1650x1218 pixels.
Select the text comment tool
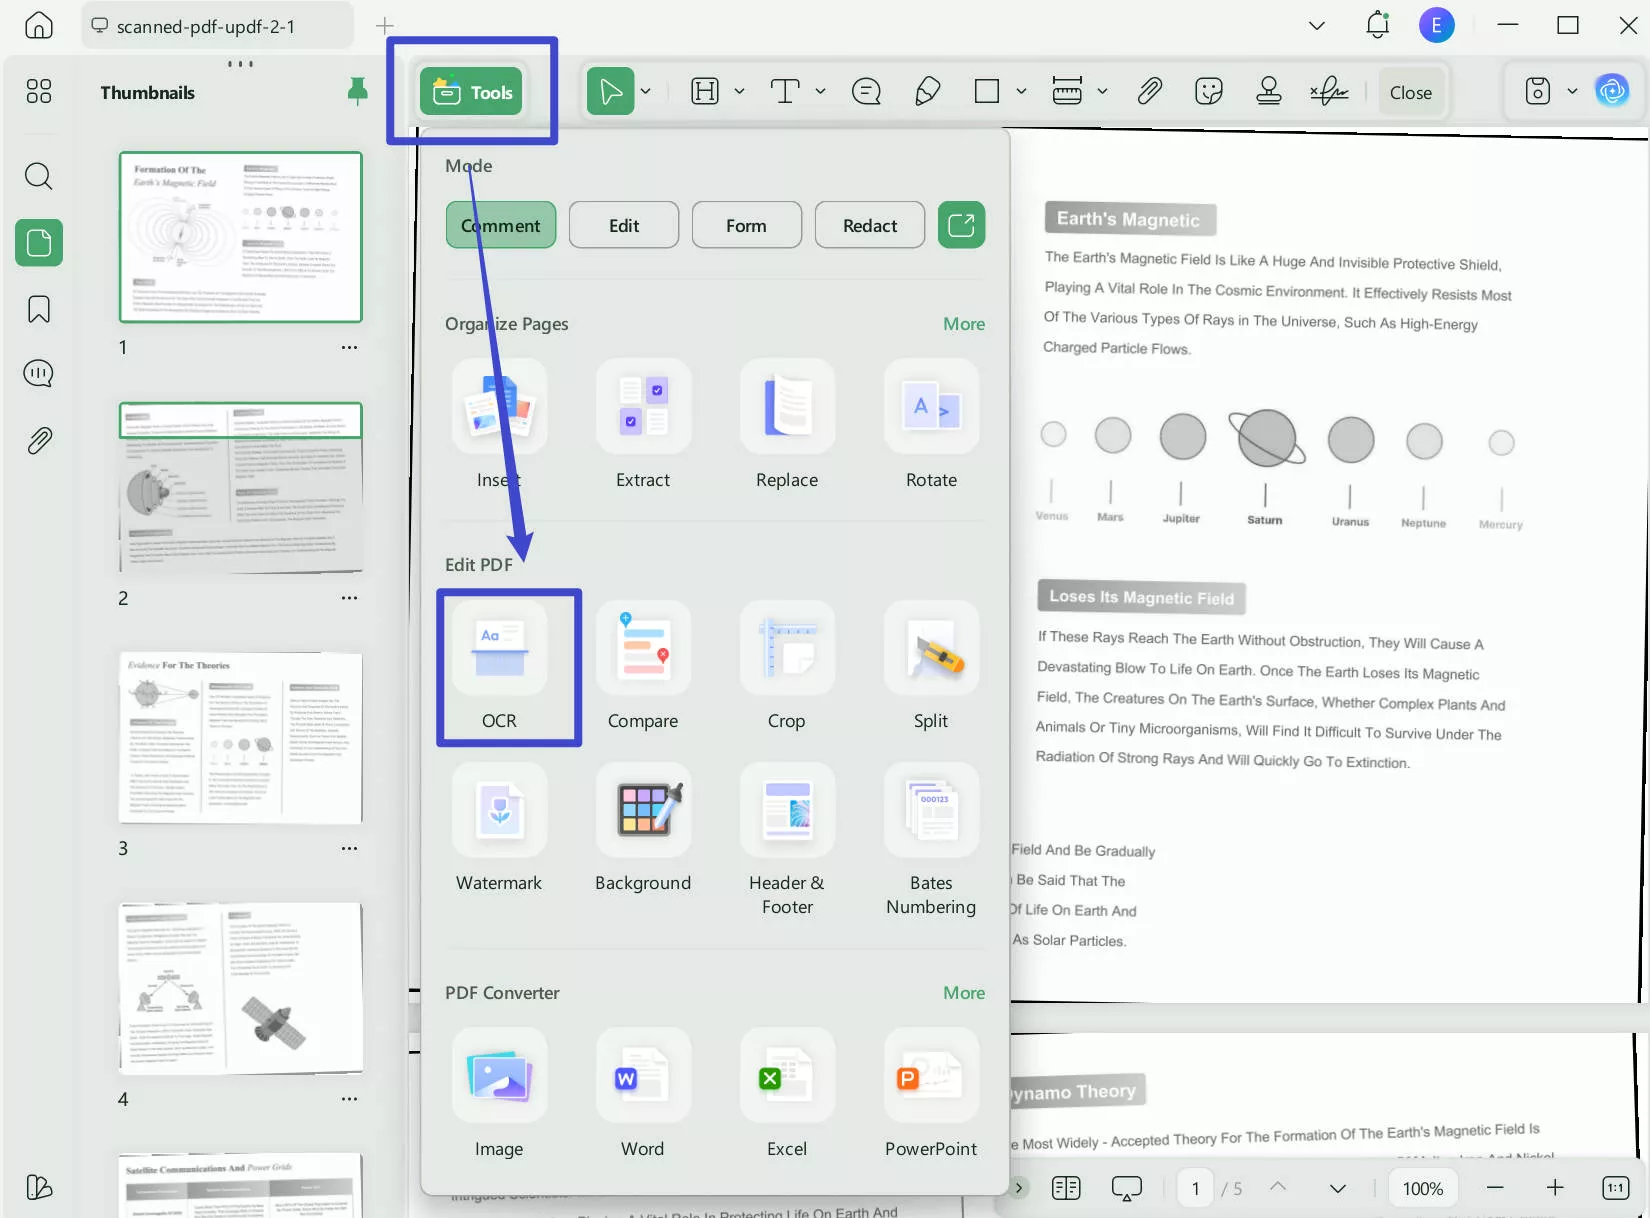(x=786, y=92)
